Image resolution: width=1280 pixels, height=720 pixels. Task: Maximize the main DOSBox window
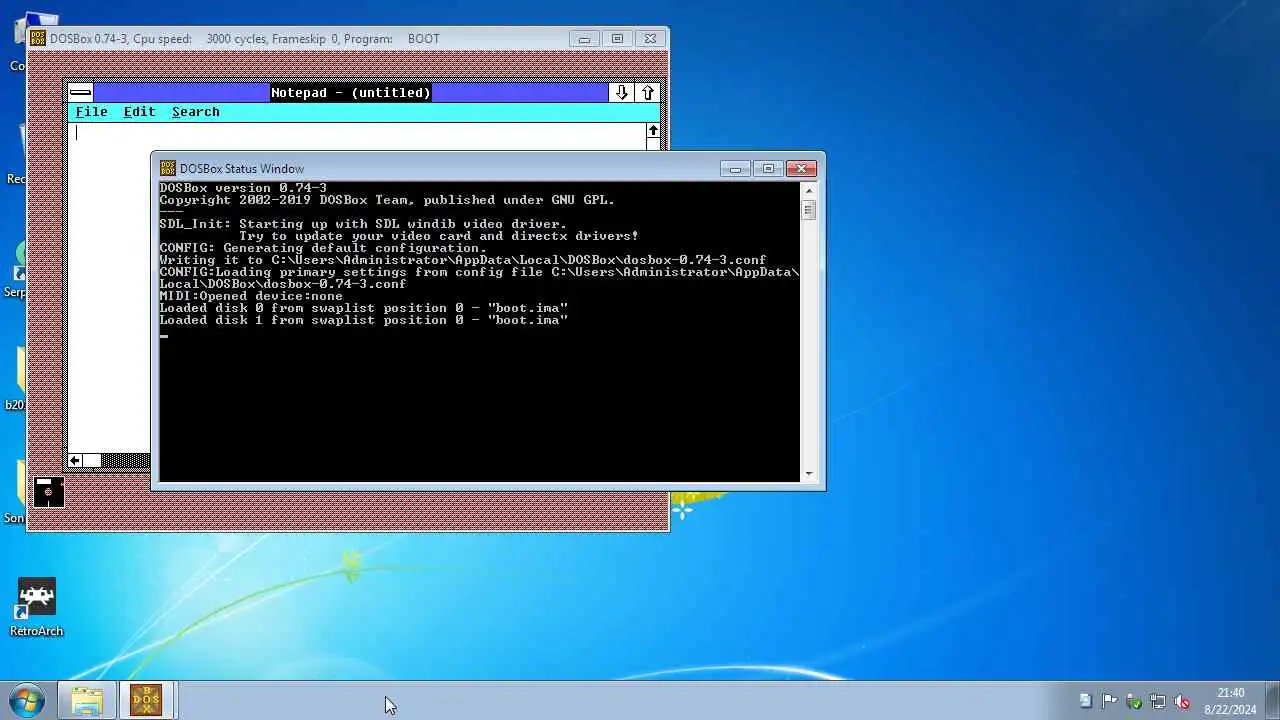(617, 39)
